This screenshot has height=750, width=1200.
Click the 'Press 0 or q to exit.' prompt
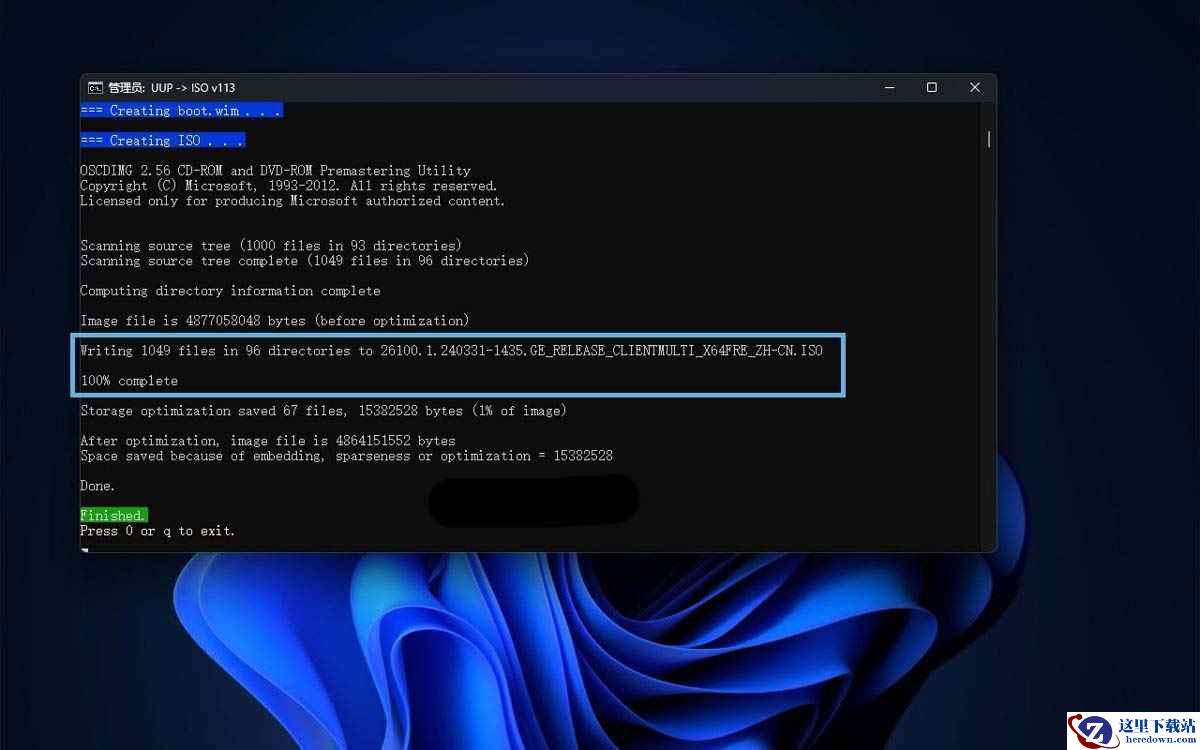pos(157,531)
